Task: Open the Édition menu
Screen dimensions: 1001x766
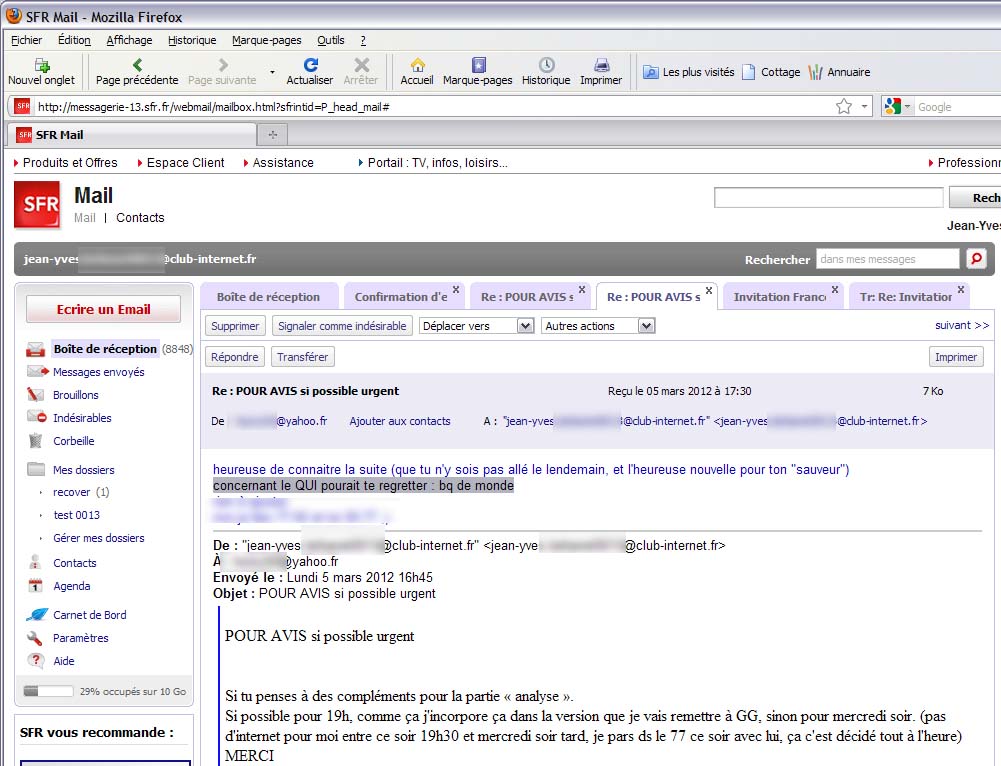Action: click(74, 40)
